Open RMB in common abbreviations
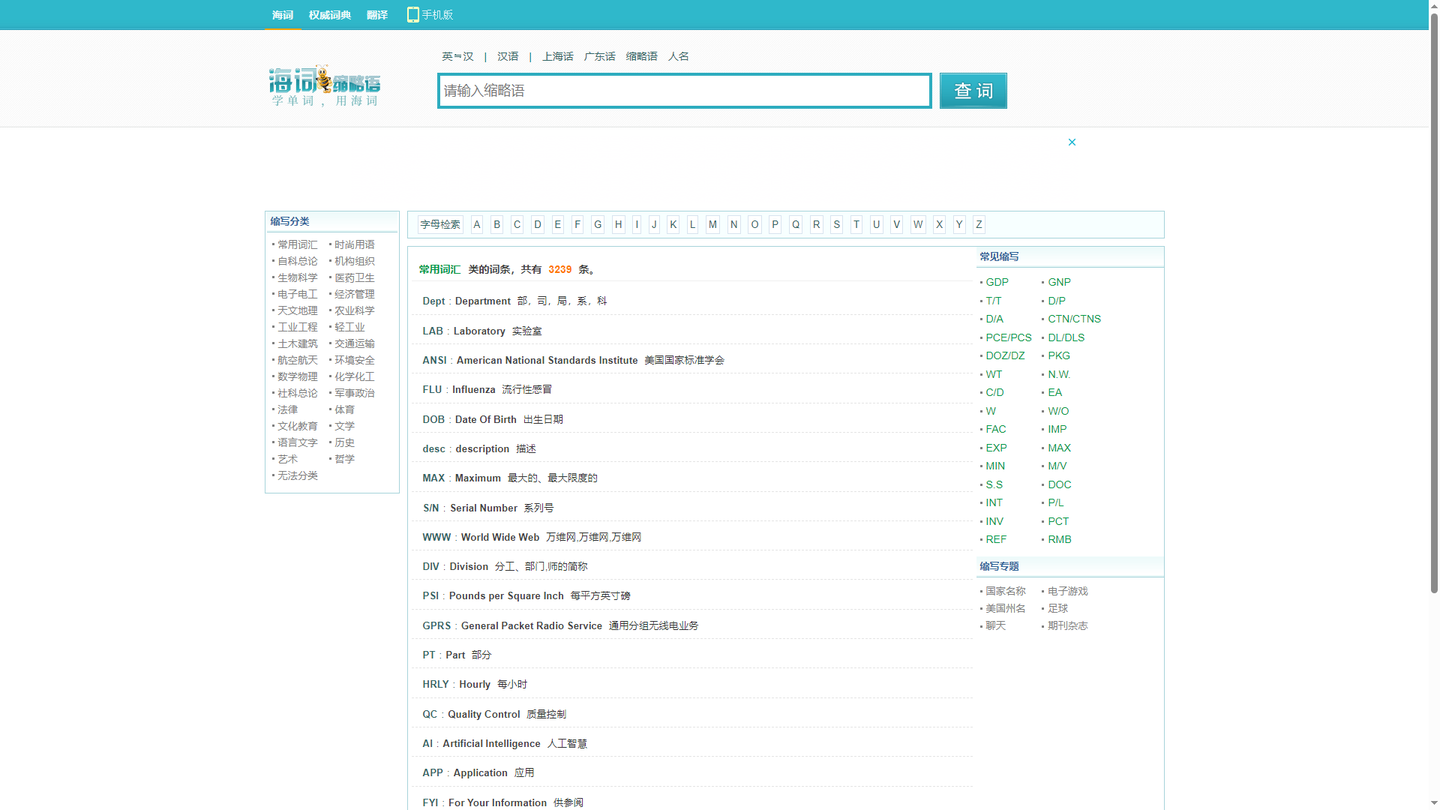 tap(1059, 540)
